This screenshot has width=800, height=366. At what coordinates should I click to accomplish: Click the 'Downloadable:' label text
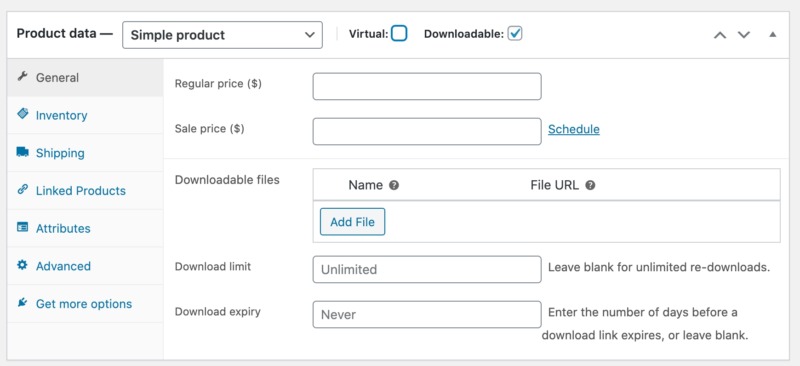pyautogui.click(x=464, y=34)
